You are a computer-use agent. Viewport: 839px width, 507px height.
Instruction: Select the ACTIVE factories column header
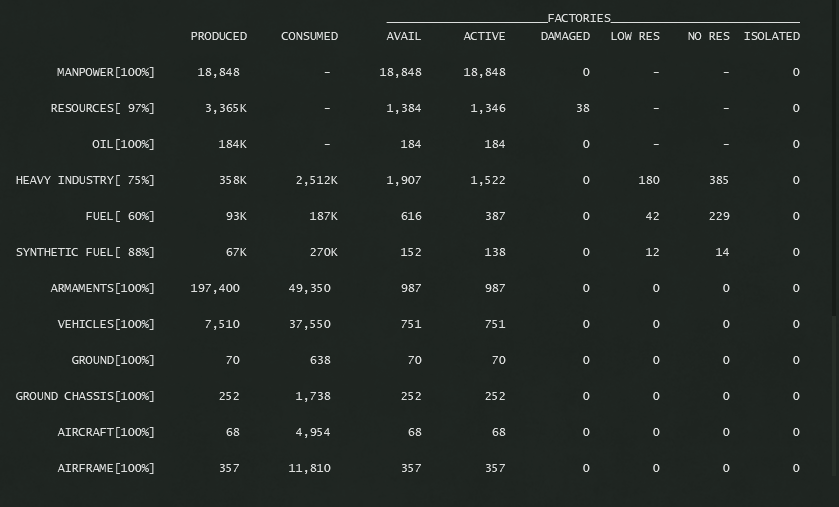[x=484, y=36]
